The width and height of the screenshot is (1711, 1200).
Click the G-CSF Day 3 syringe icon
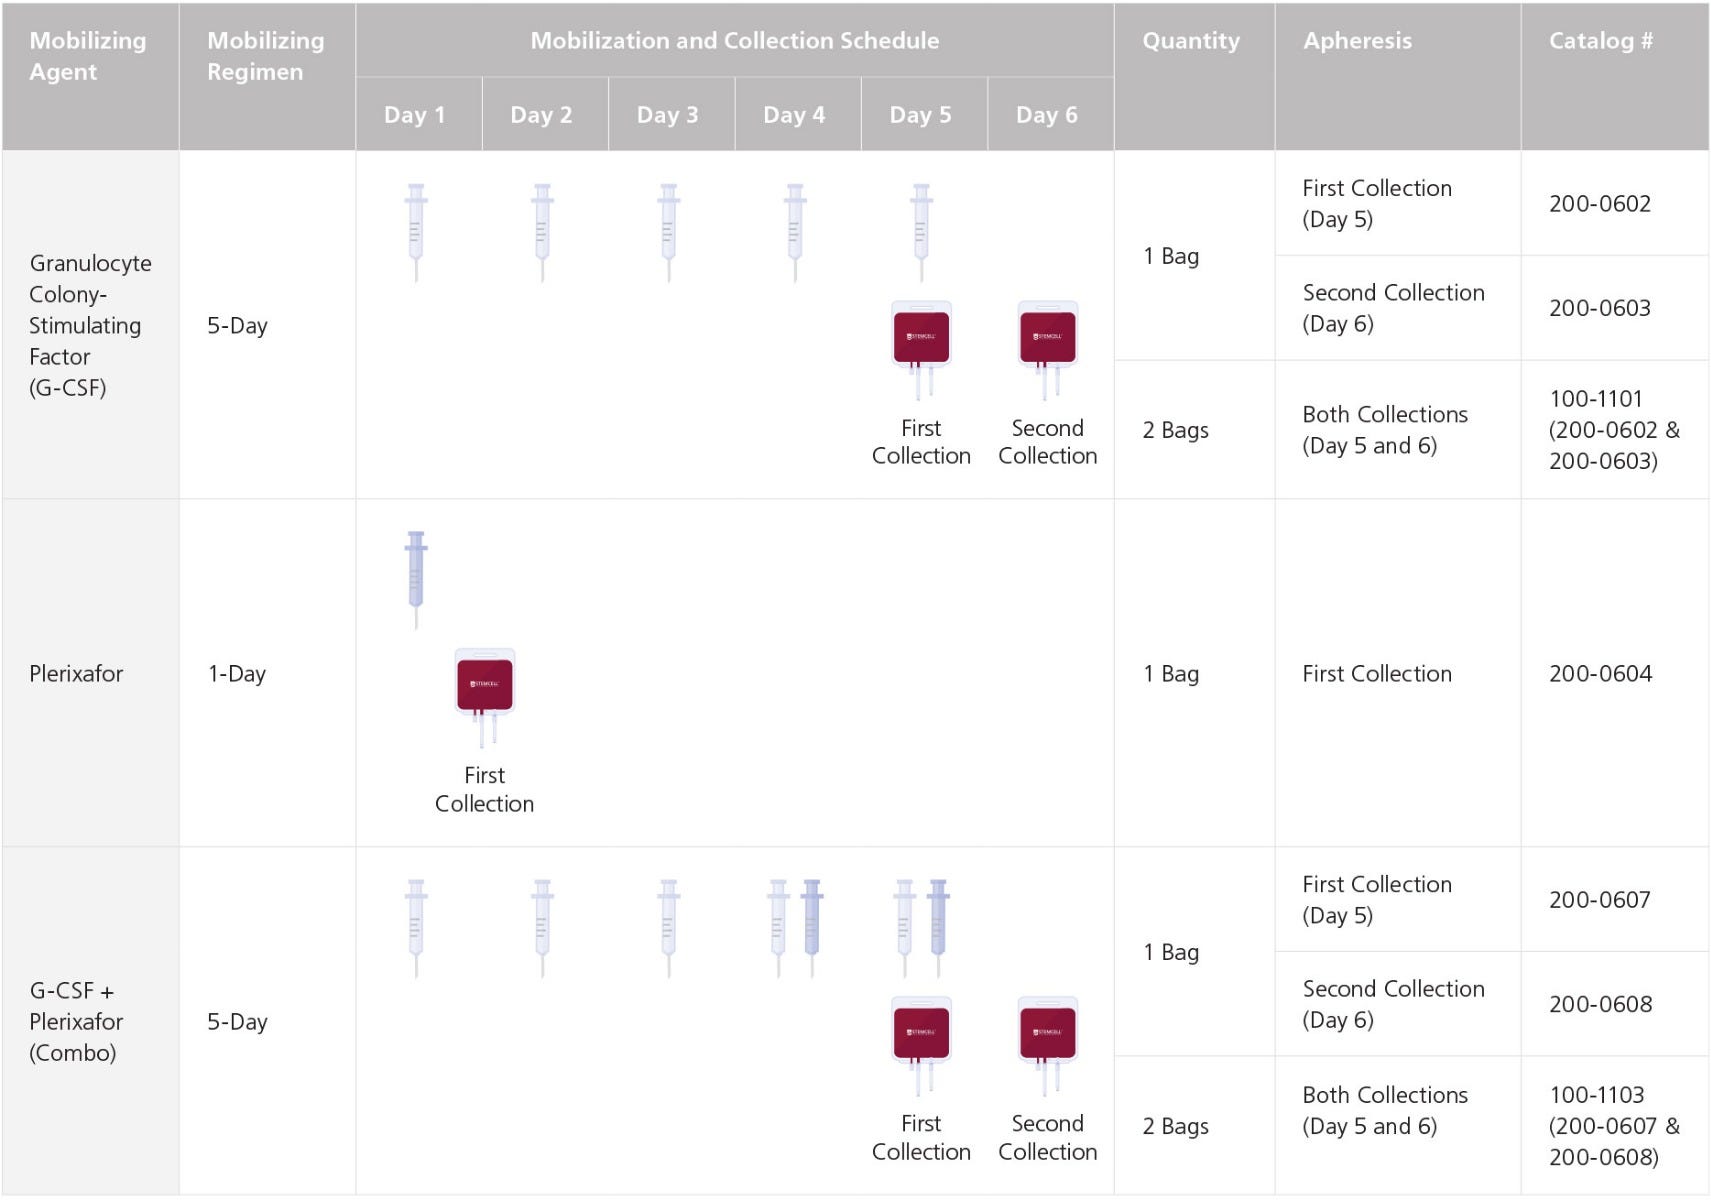669,231
